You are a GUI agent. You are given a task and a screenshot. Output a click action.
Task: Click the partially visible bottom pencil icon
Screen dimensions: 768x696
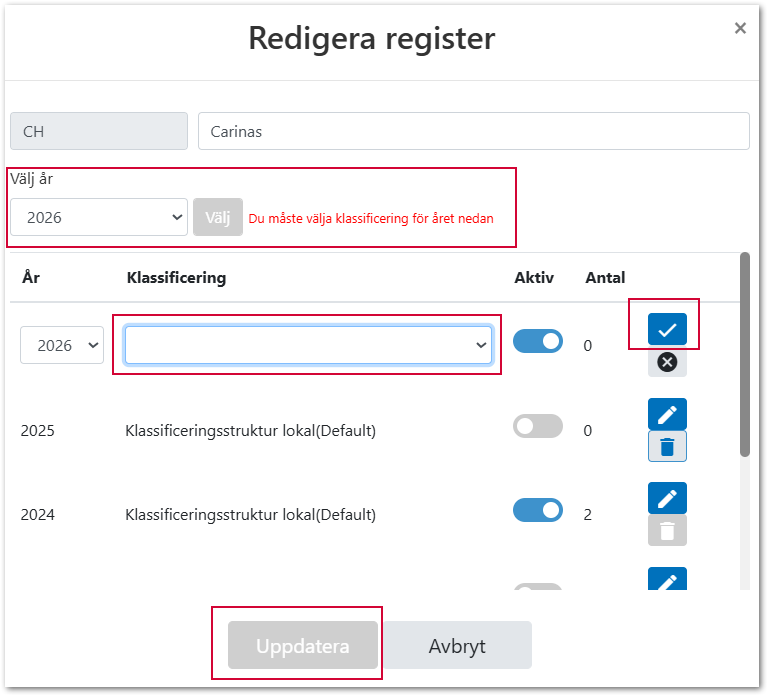(667, 580)
